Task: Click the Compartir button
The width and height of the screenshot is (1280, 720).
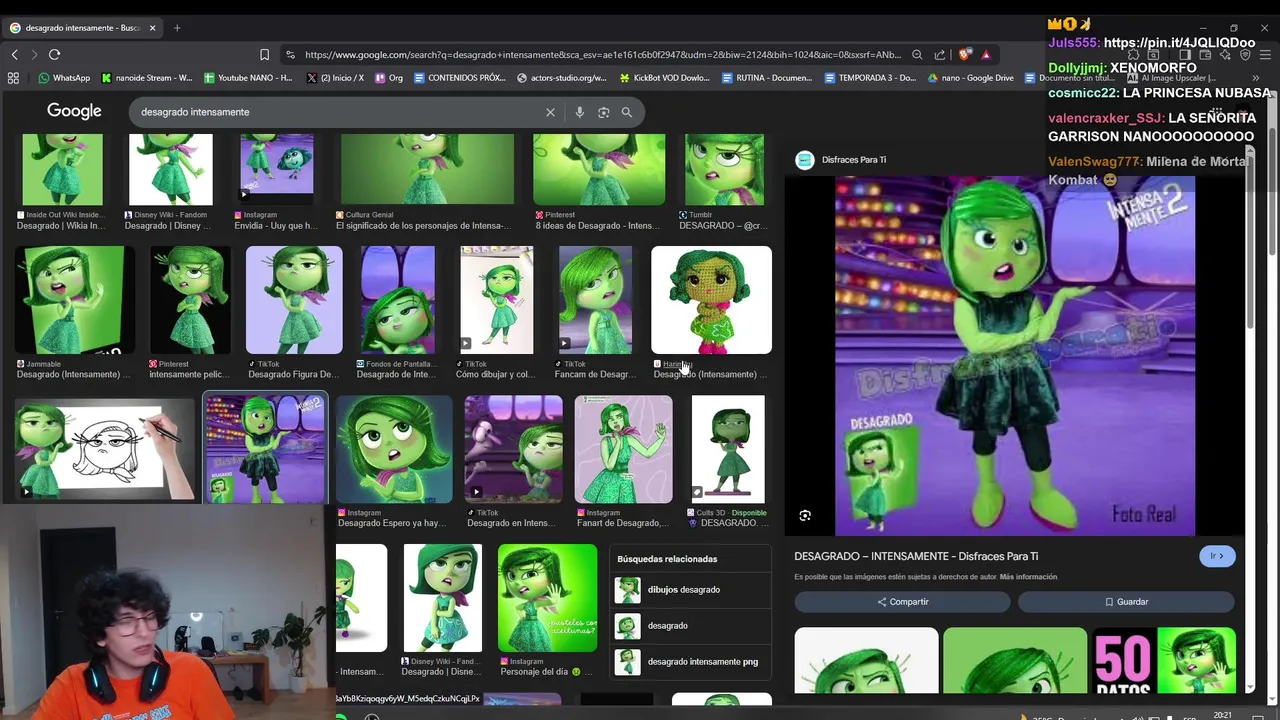Action: coord(902,602)
